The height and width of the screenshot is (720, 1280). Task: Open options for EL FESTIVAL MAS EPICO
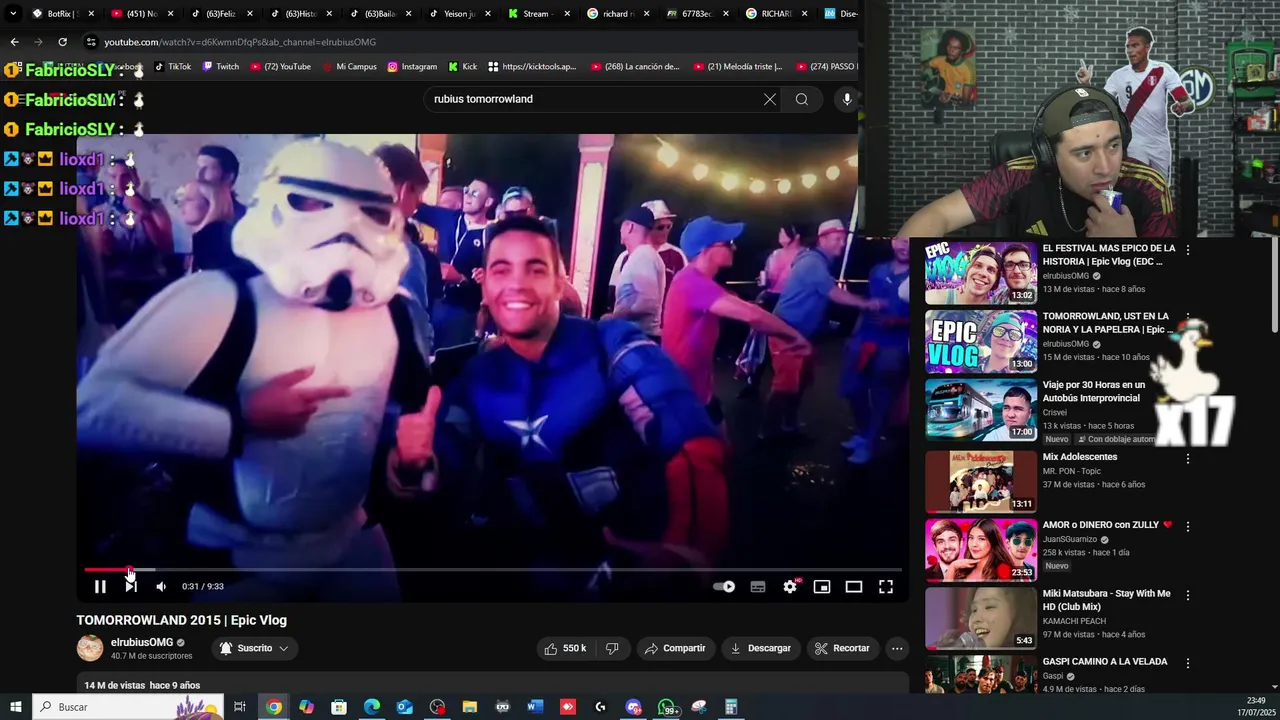click(1188, 250)
